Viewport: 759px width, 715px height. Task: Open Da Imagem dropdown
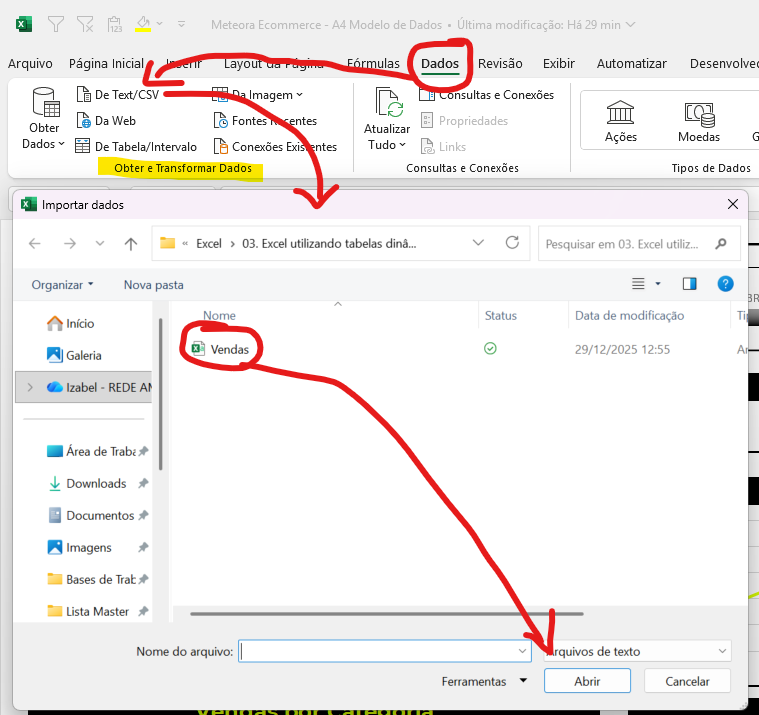coord(258,95)
